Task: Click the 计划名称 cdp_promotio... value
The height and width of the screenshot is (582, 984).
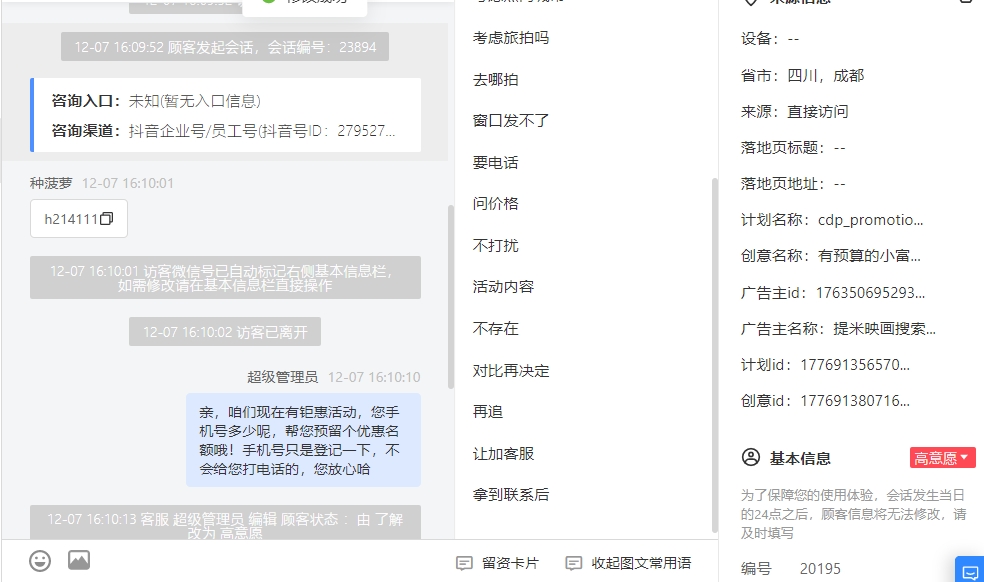Action: (870, 220)
